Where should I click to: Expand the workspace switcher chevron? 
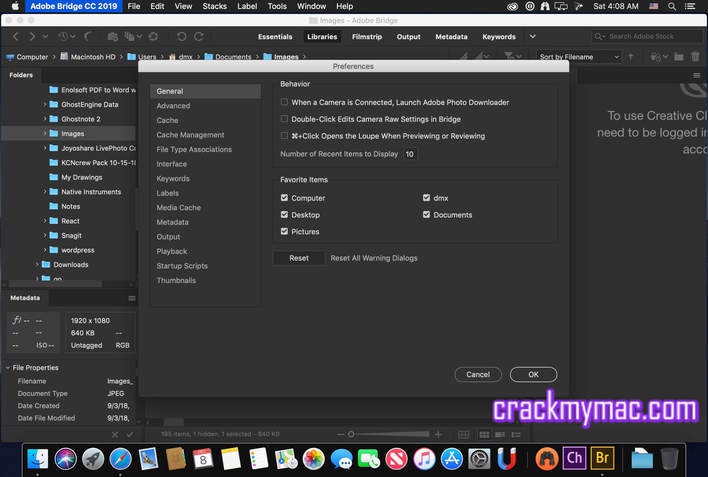point(533,37)
